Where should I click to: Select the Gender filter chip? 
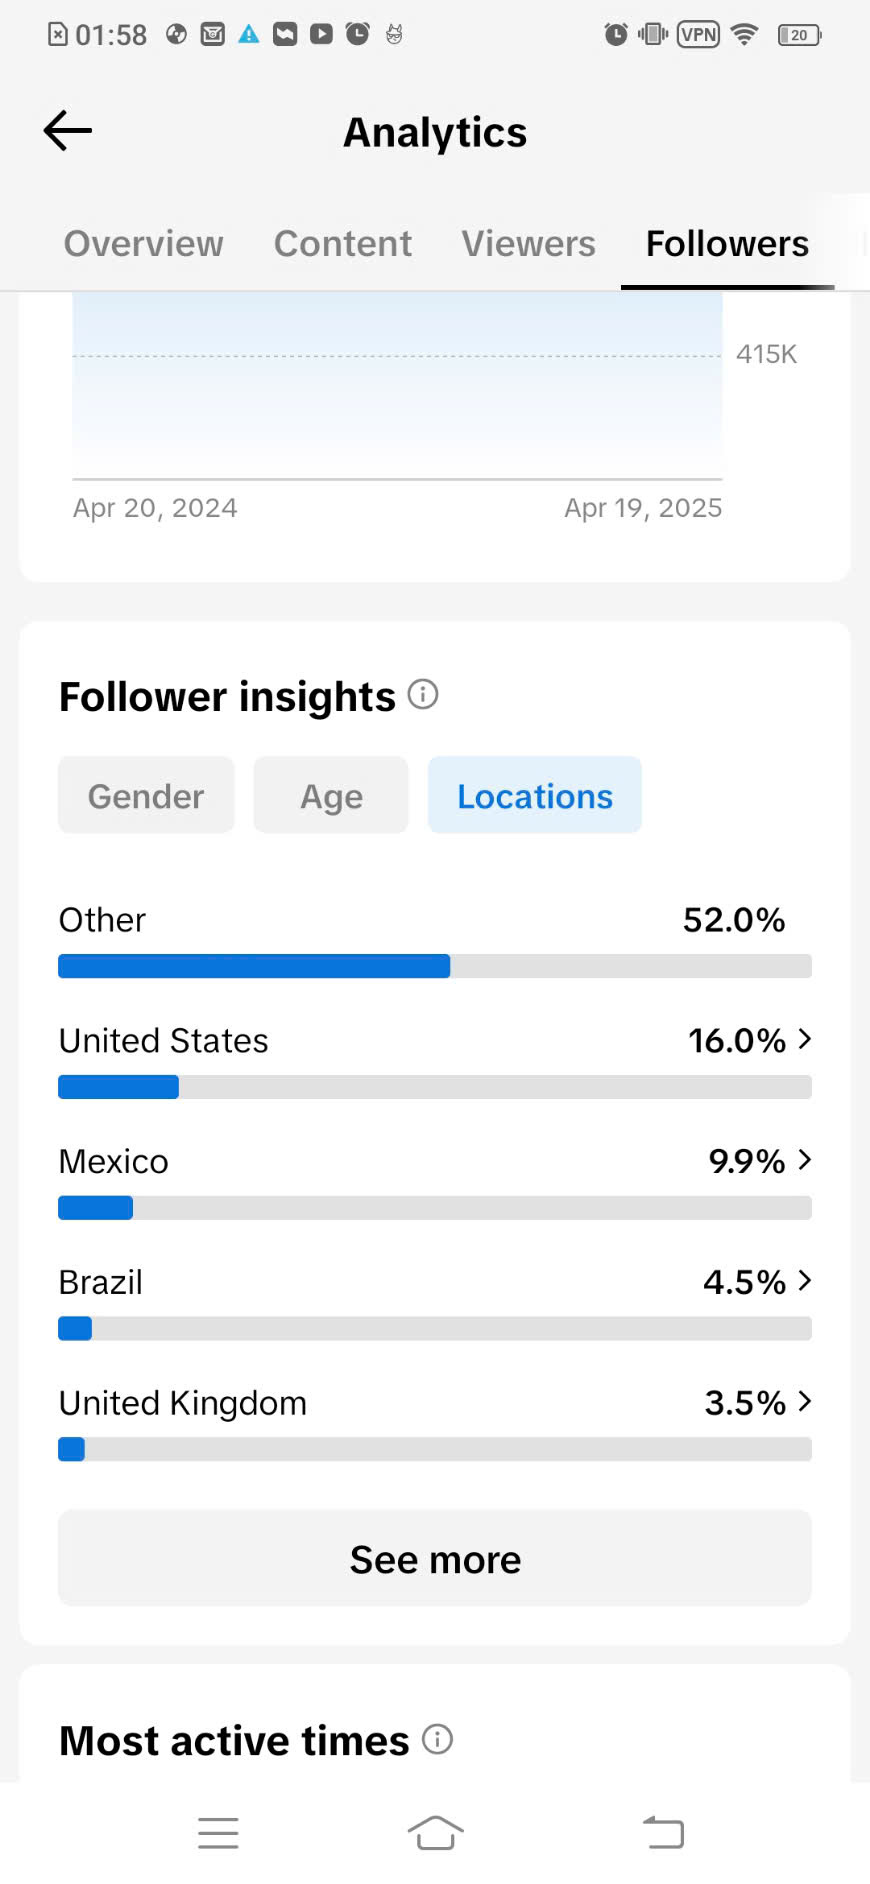pyautogui.click(x=146, y=795)
